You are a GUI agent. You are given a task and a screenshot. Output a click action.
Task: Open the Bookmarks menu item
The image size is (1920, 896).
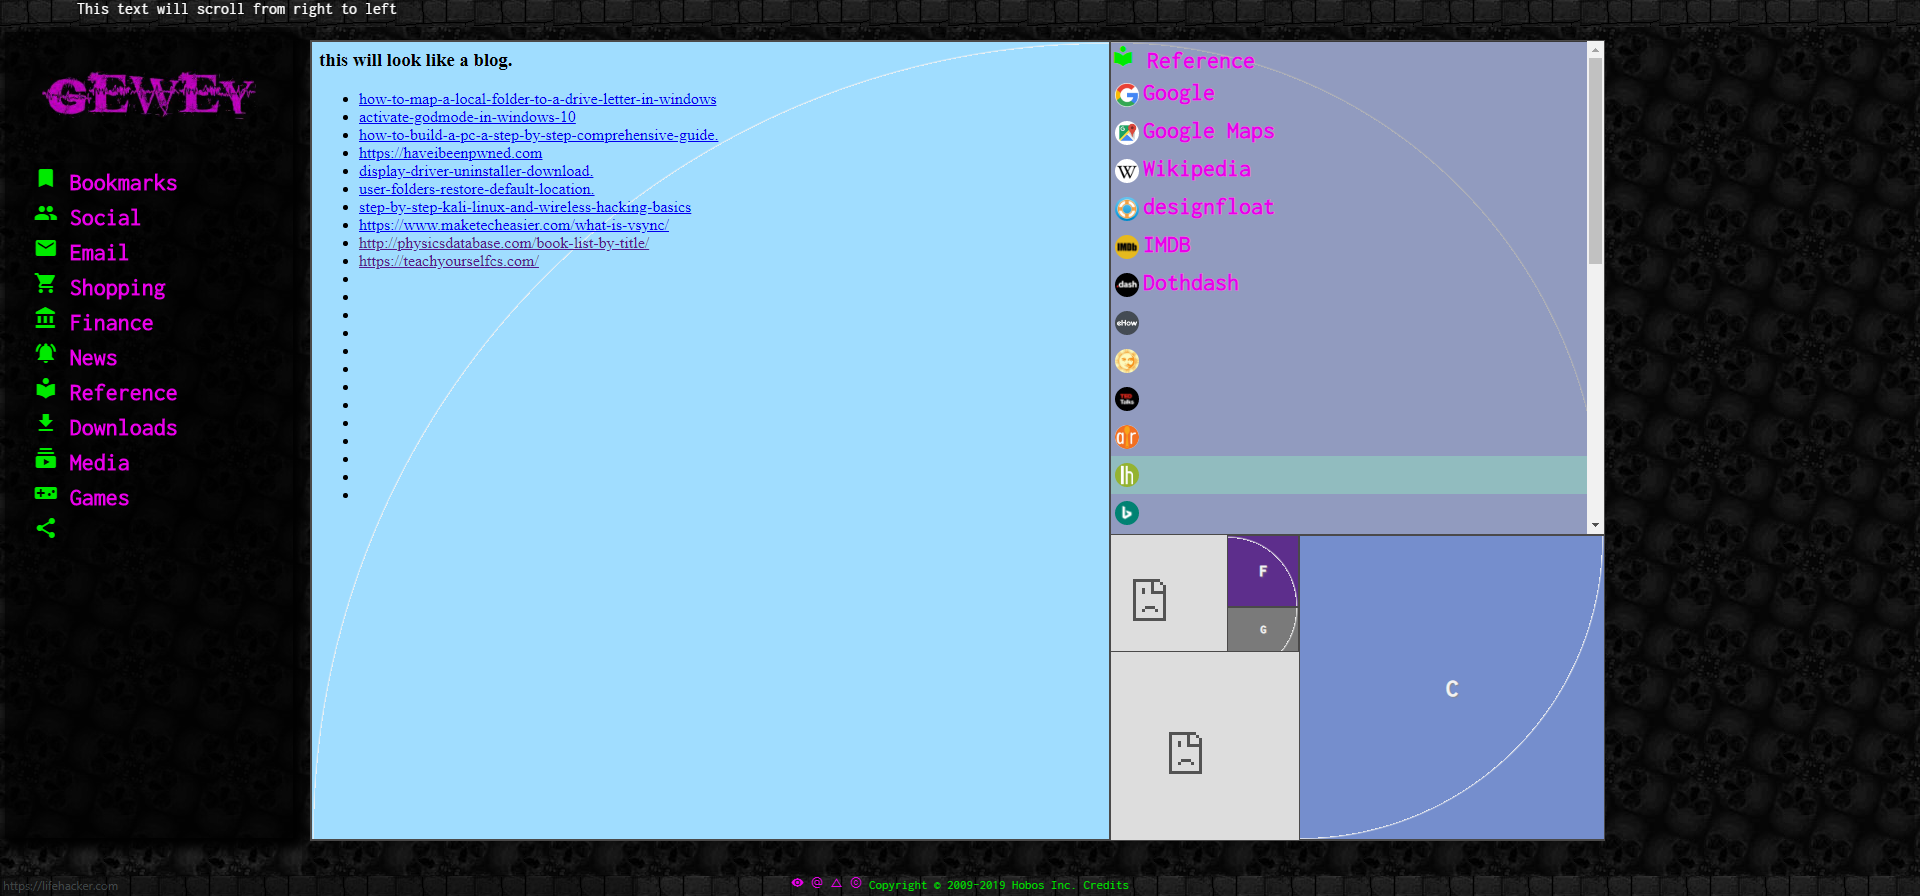(123, 183)
